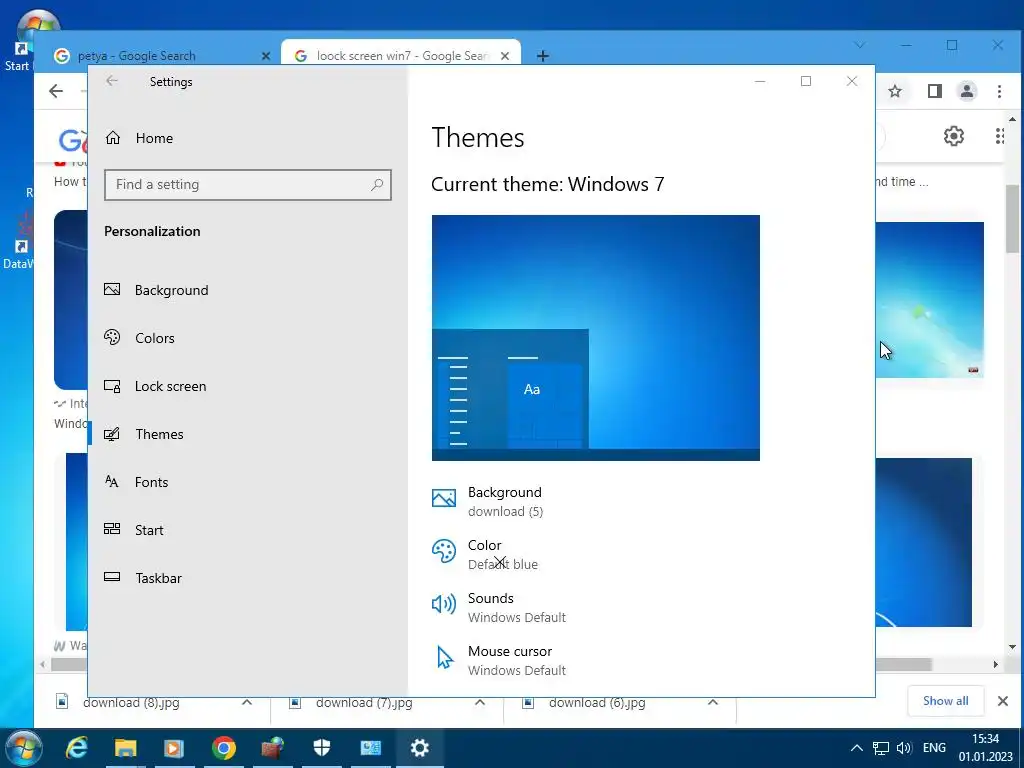Click the Mouse cursor arrow icon in Themes
This screenshot has height=768, width=1024.
click(445, 658)
